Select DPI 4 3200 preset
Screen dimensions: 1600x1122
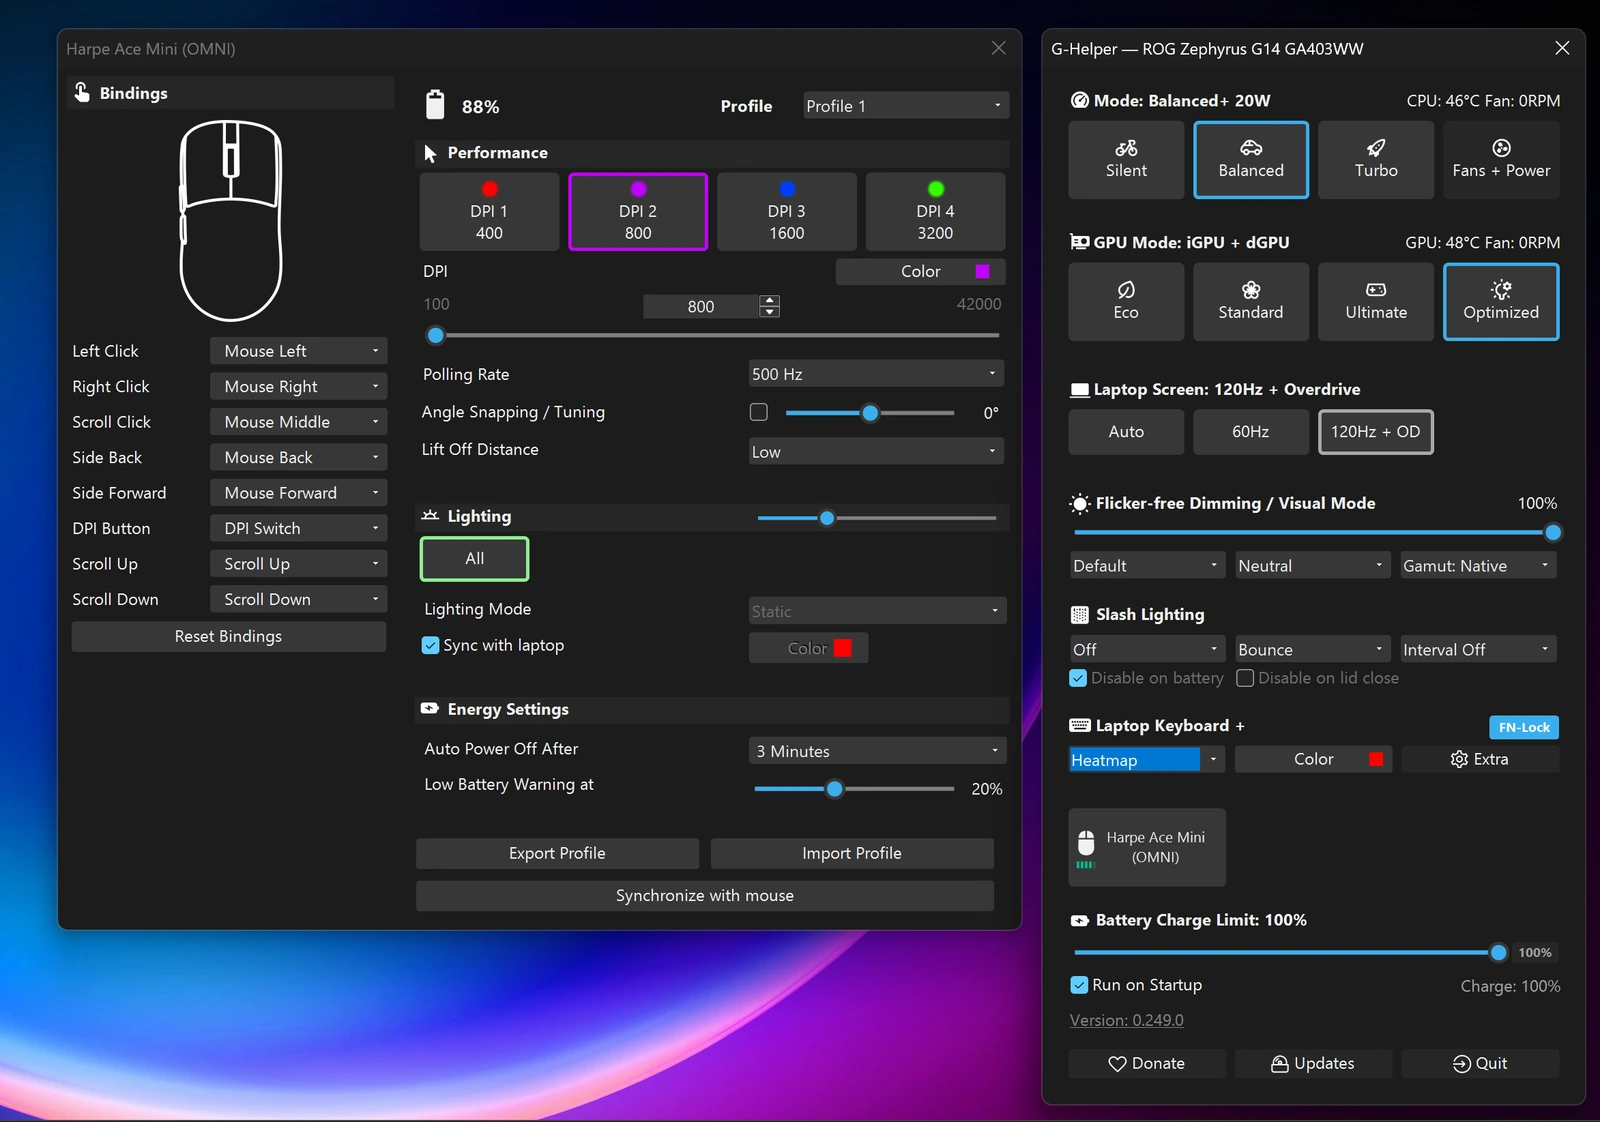pyautogui.click(x=935, y=212)
